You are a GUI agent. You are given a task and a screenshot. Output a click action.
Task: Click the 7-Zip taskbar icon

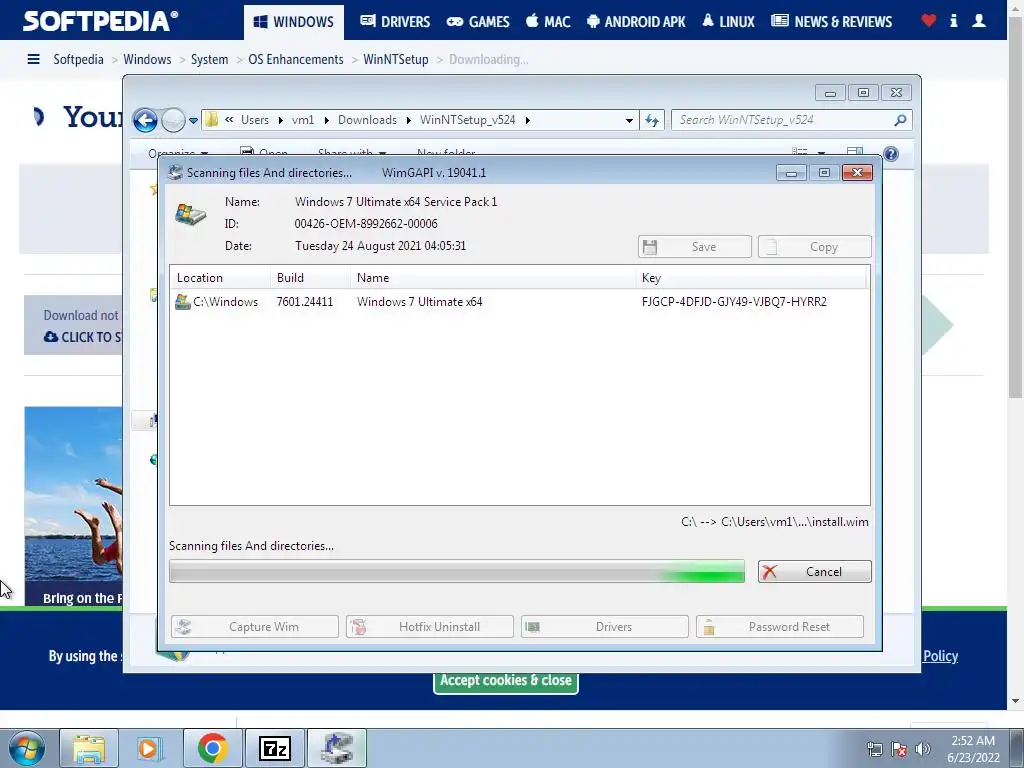point(275,748)
